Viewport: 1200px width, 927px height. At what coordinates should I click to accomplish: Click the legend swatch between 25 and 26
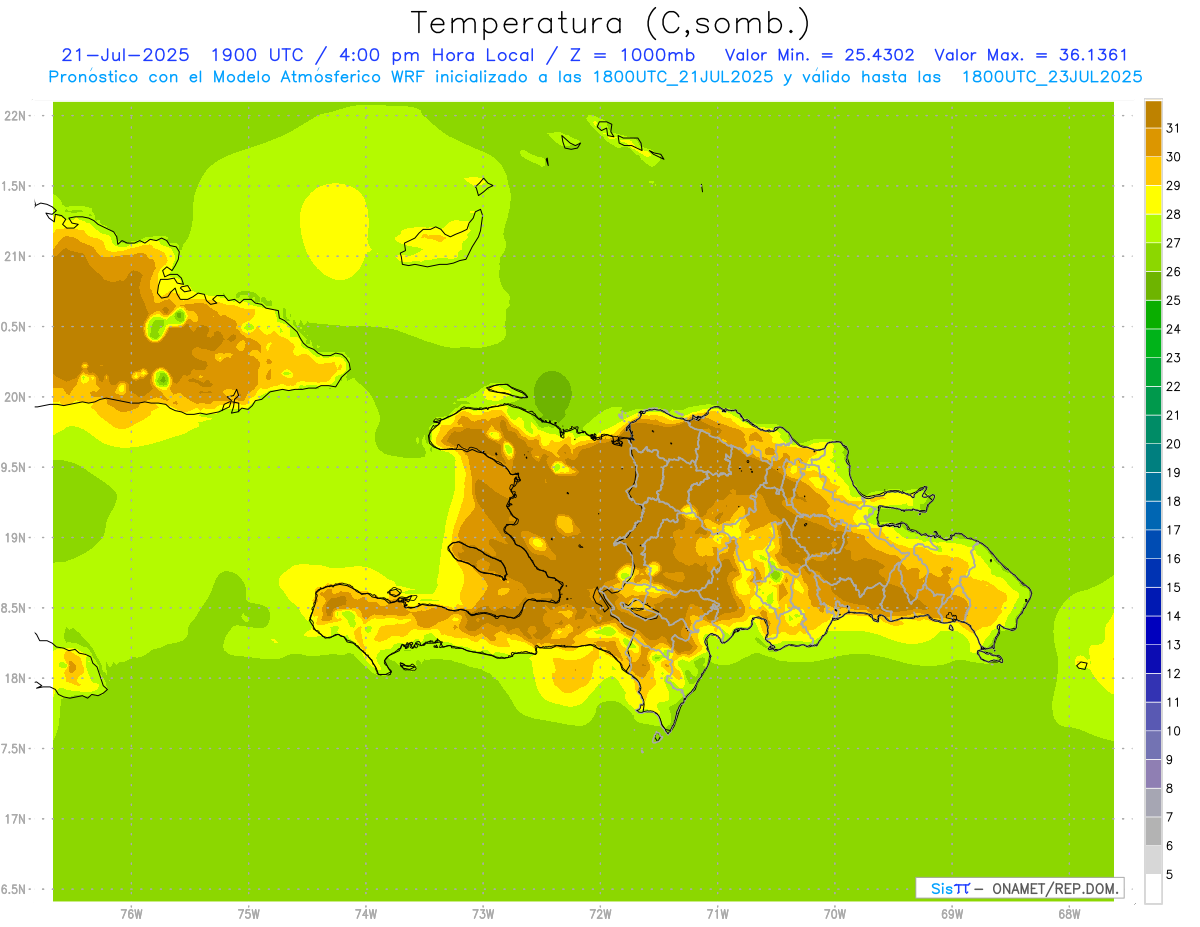click(1153, 286)
